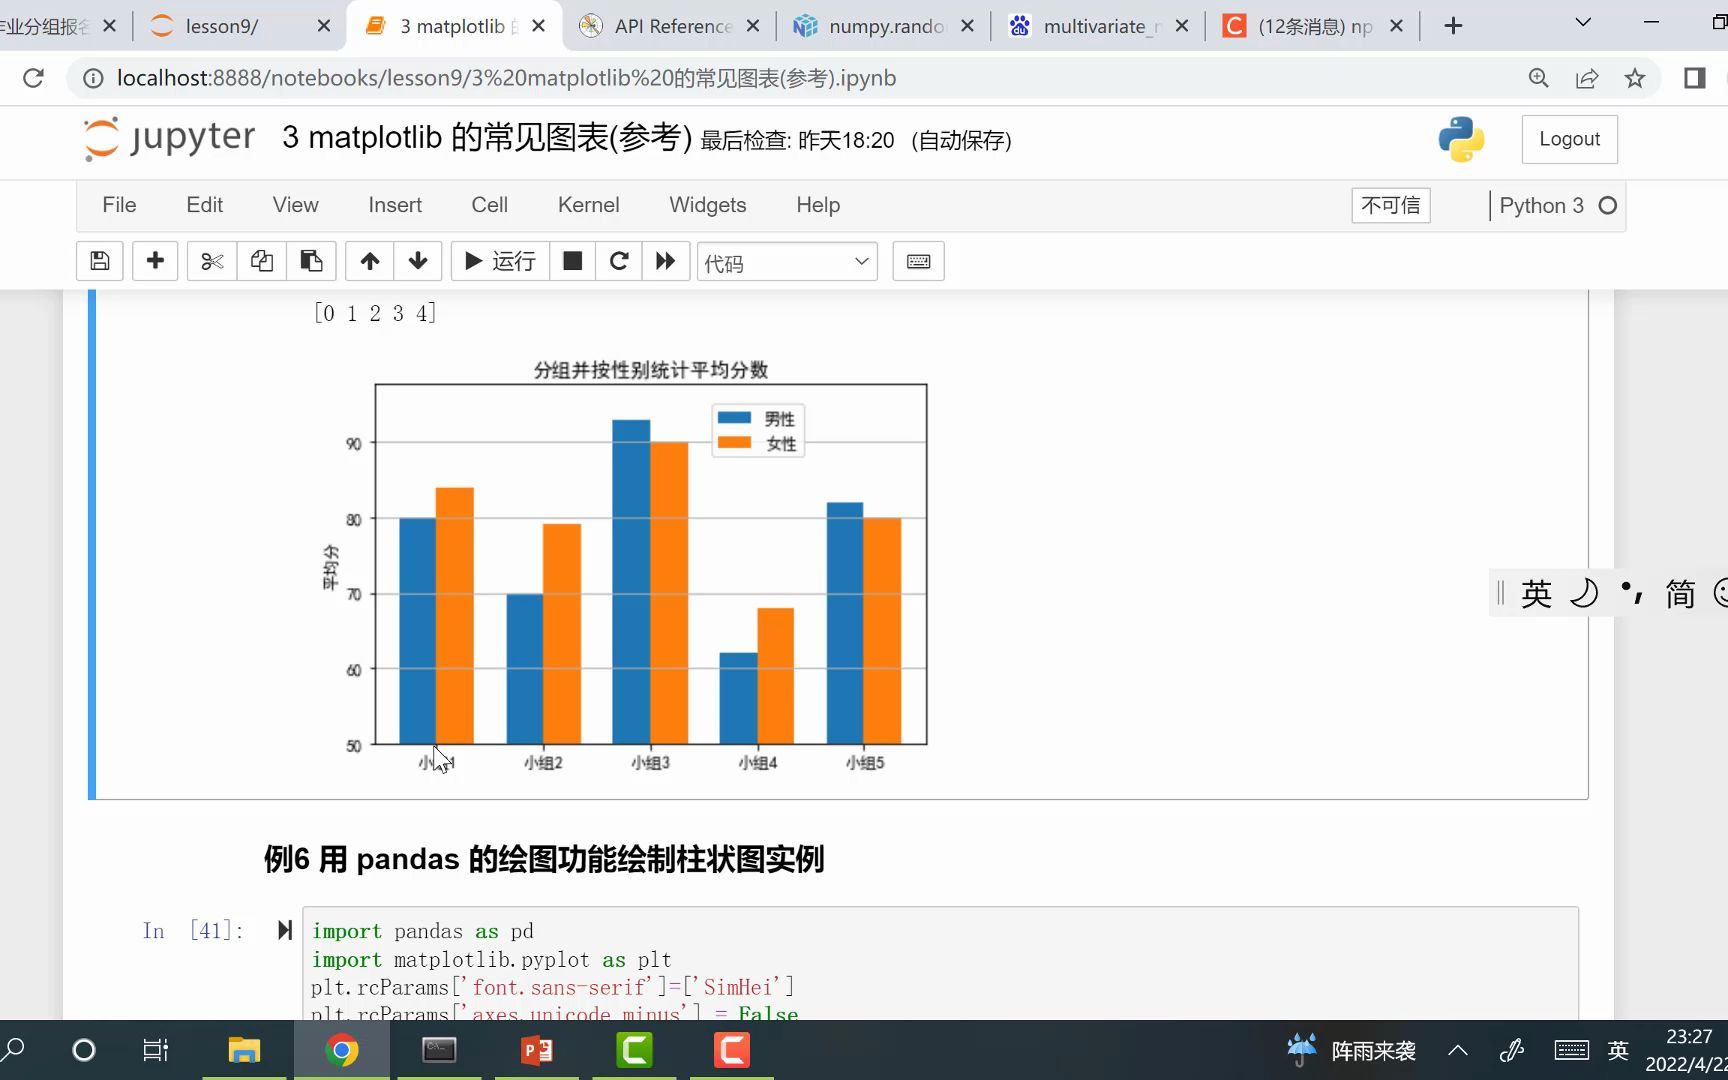This screenshot has width=1728, height=1080.
Task: Restart kernel and run all cells icon
Action: (665, 261)
